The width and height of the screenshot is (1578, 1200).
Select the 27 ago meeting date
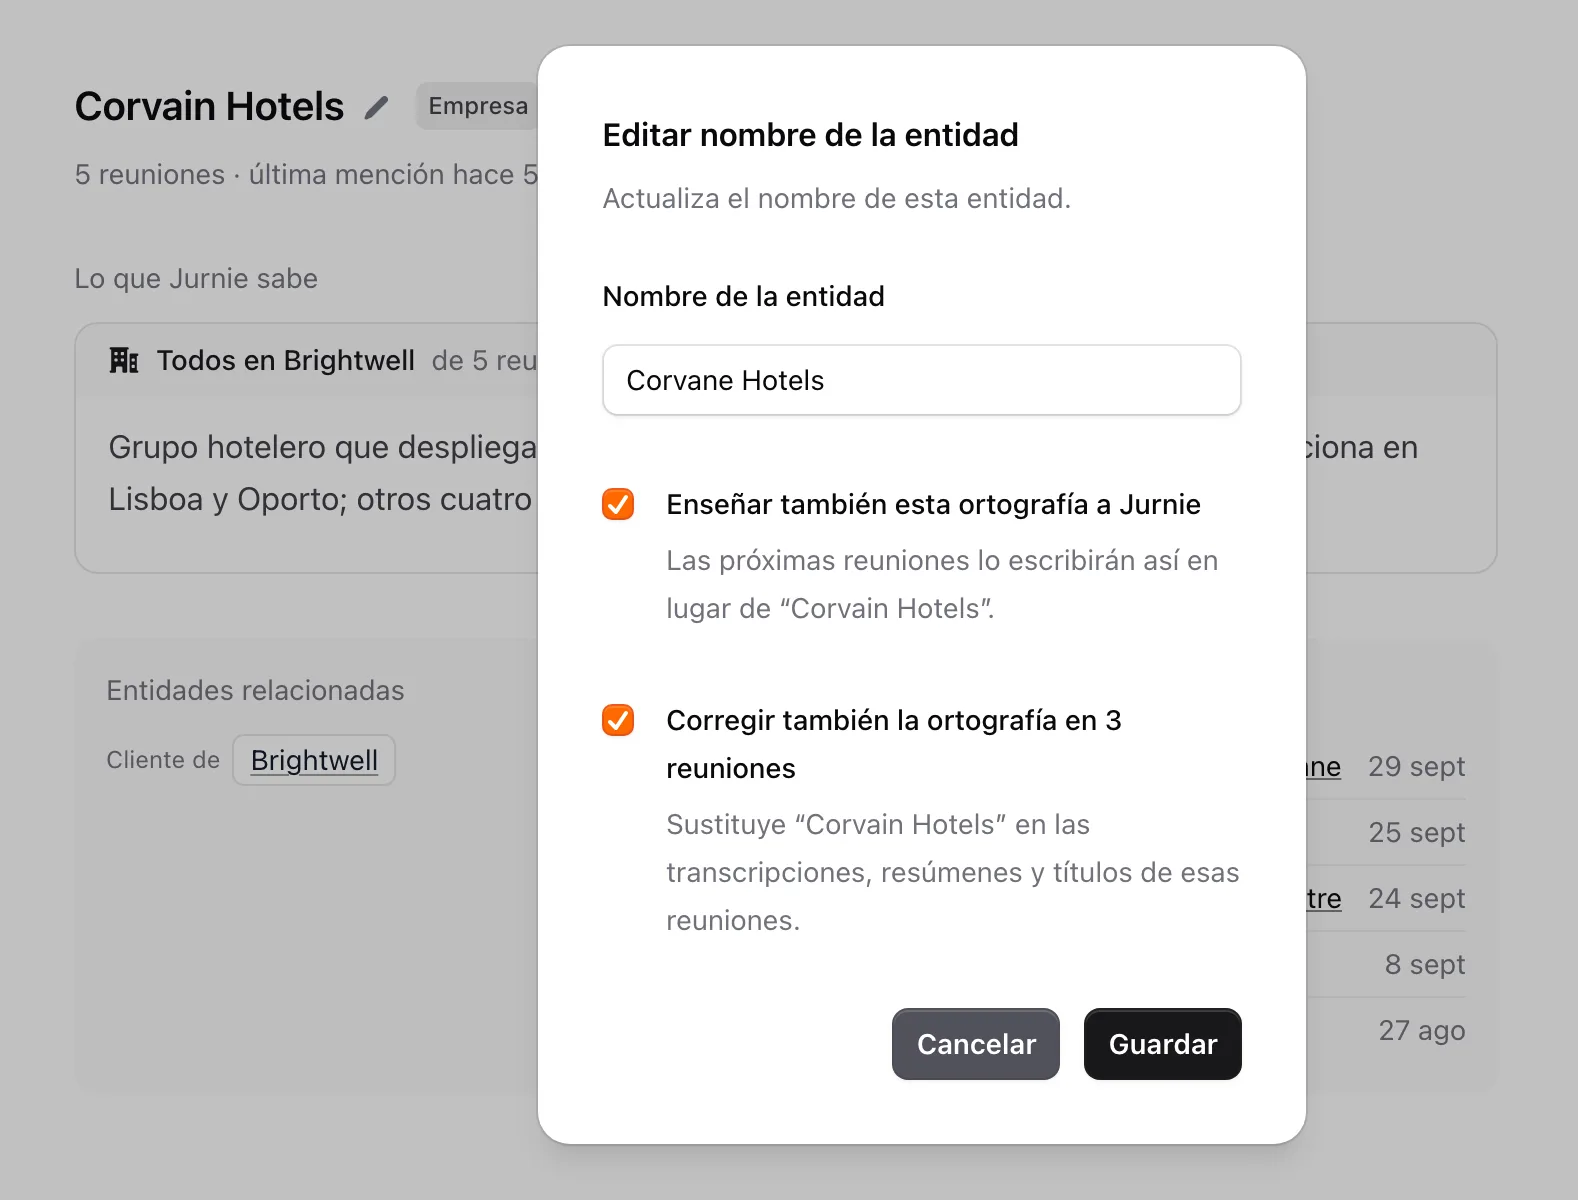click(x=1422, y=1030)
